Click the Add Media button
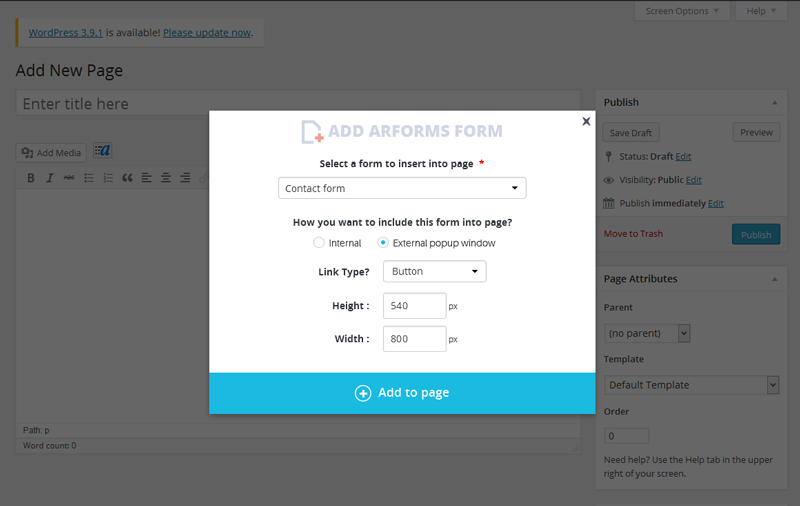This screenshot has height=506, width=800. pos(51,153)
